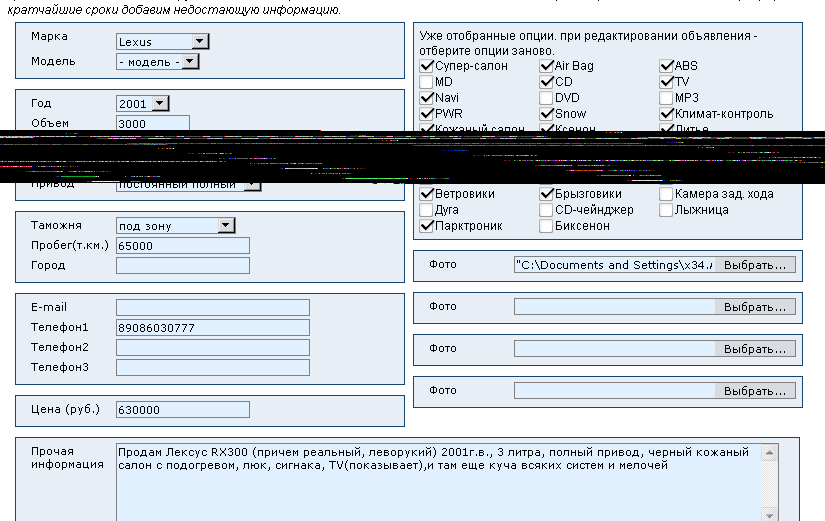Uncheck the Супер-салон checkbox
825x521 pixels.
pos(427,66)
